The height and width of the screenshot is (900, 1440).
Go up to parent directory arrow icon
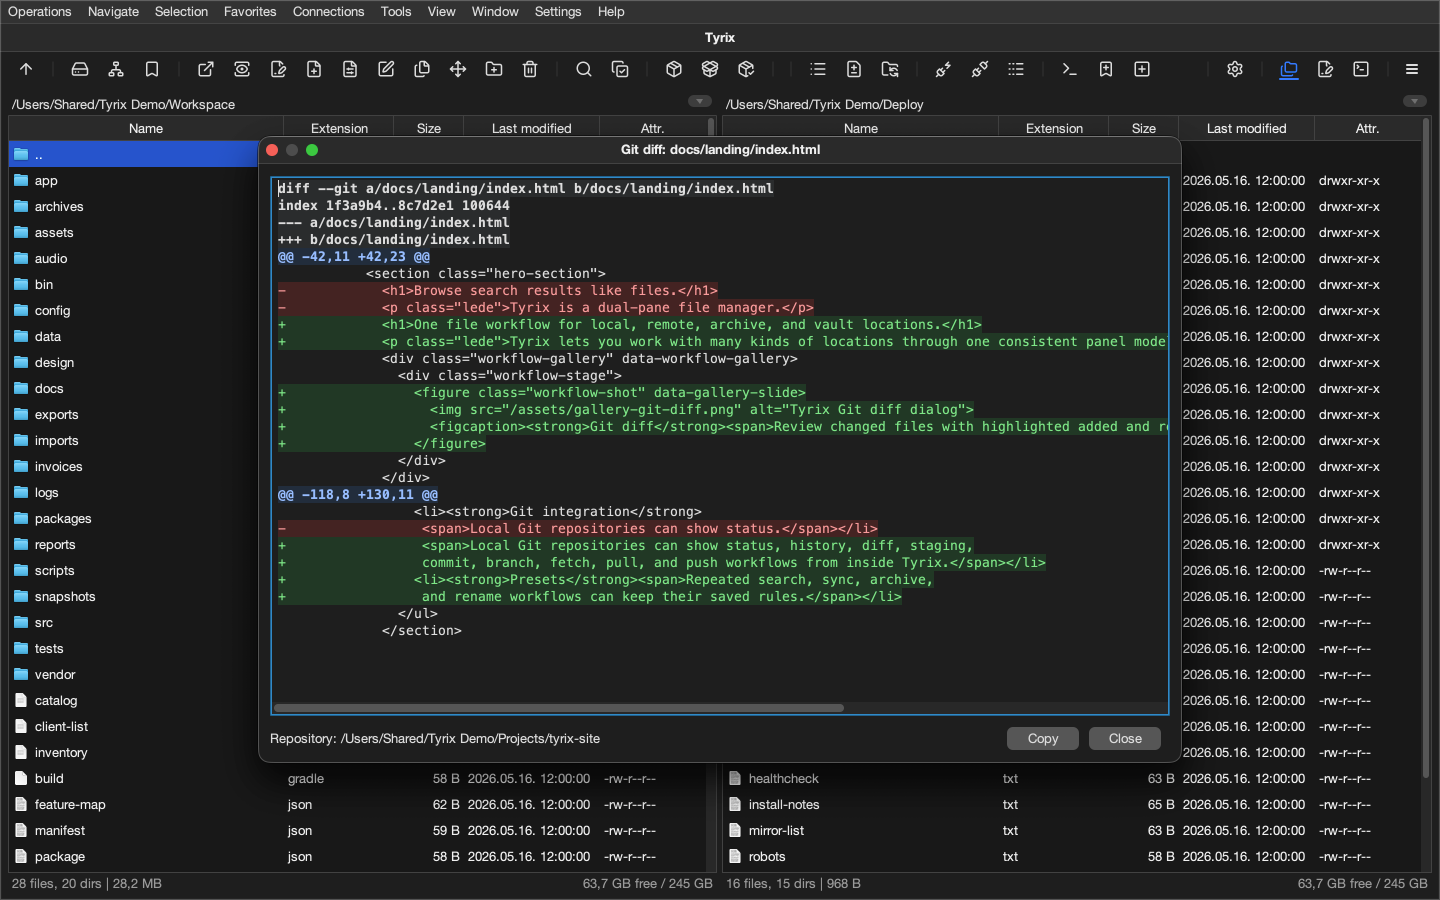tap(26, 69)
